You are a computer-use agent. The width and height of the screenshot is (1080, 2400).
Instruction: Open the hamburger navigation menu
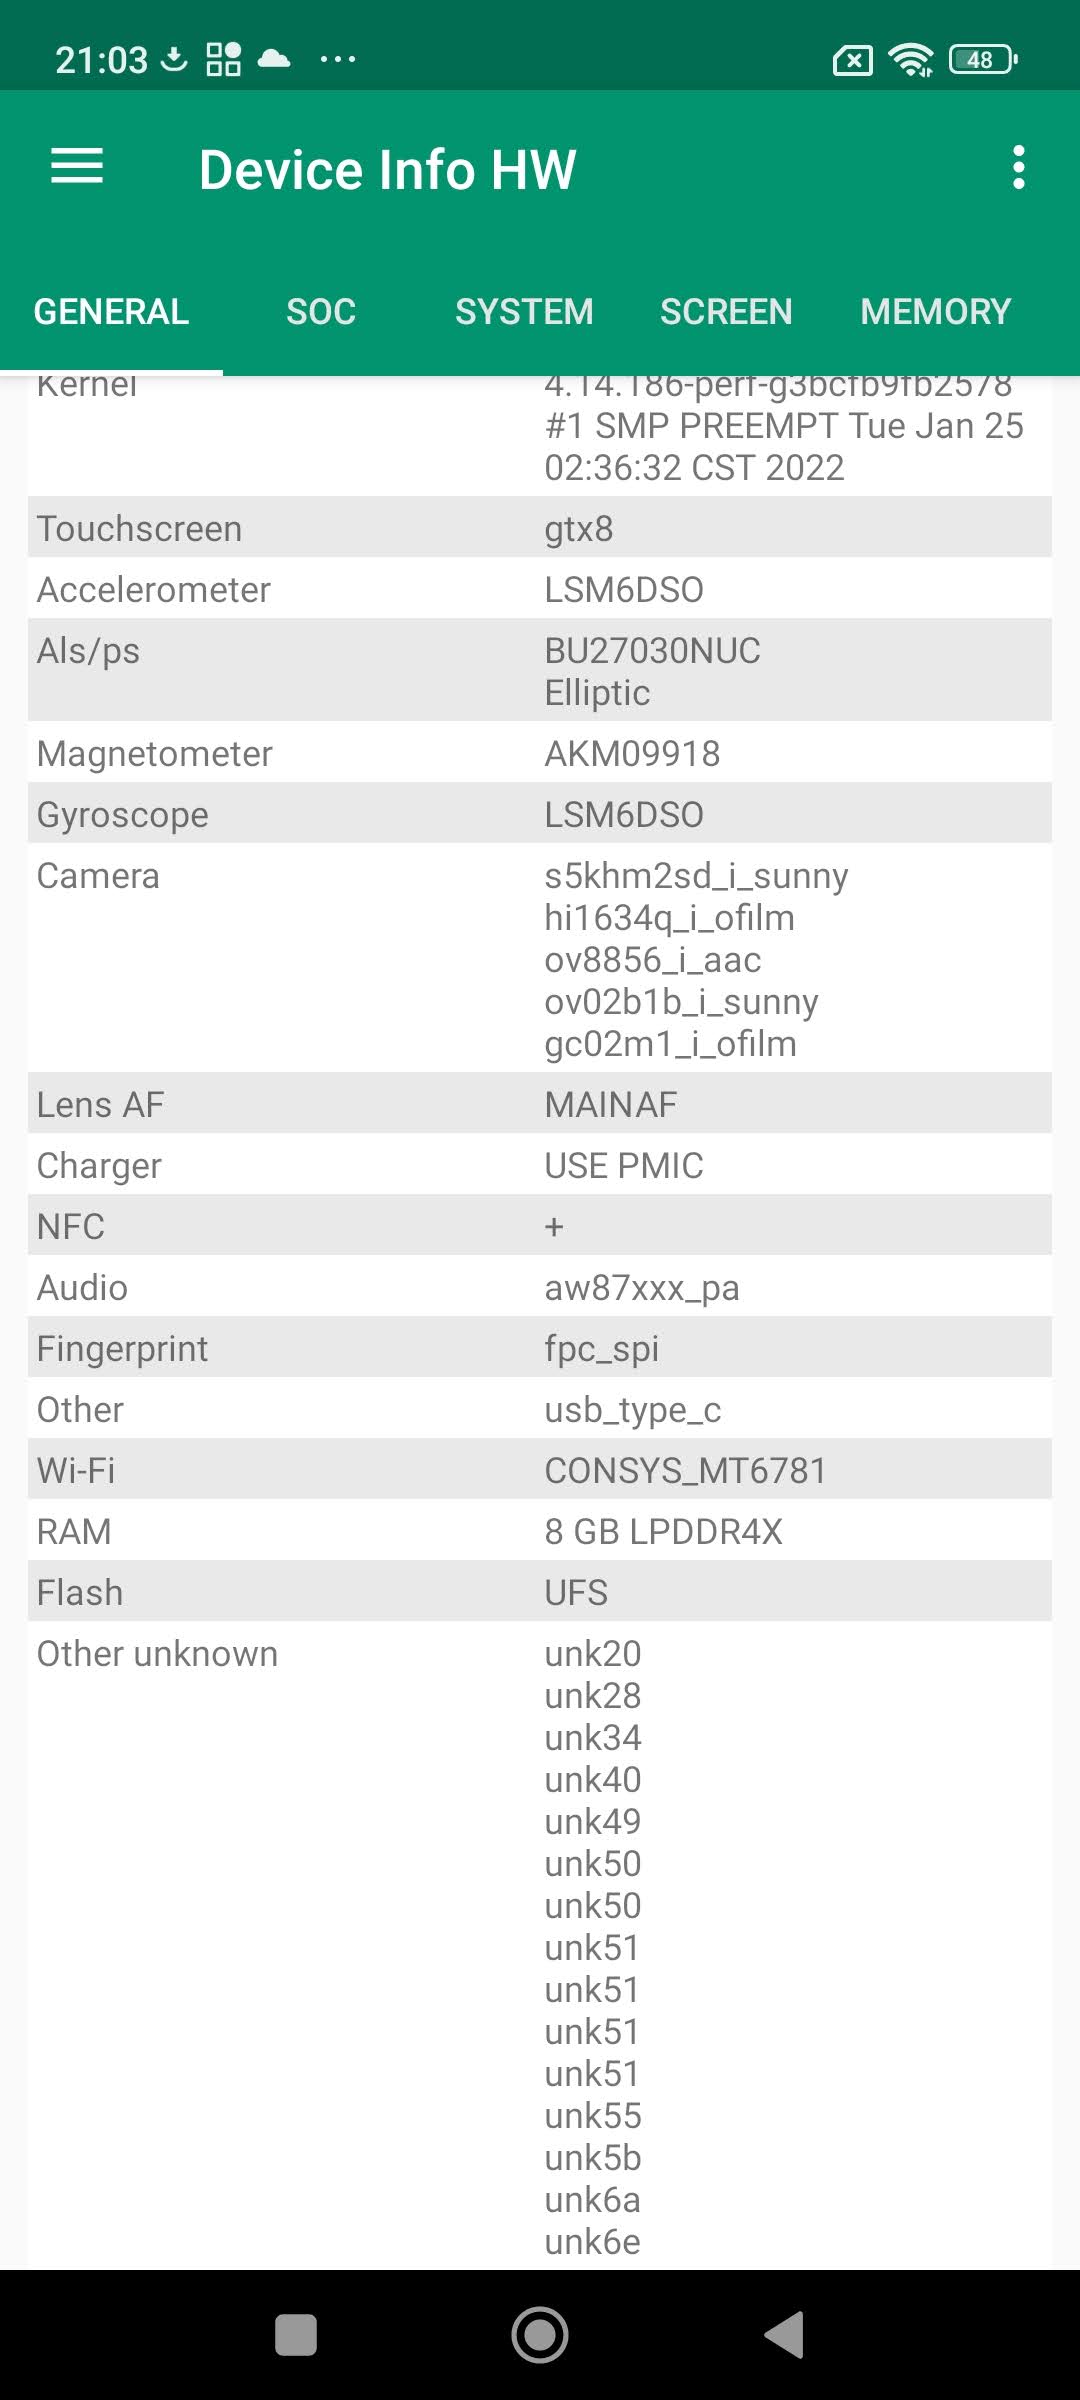[77, 167]
